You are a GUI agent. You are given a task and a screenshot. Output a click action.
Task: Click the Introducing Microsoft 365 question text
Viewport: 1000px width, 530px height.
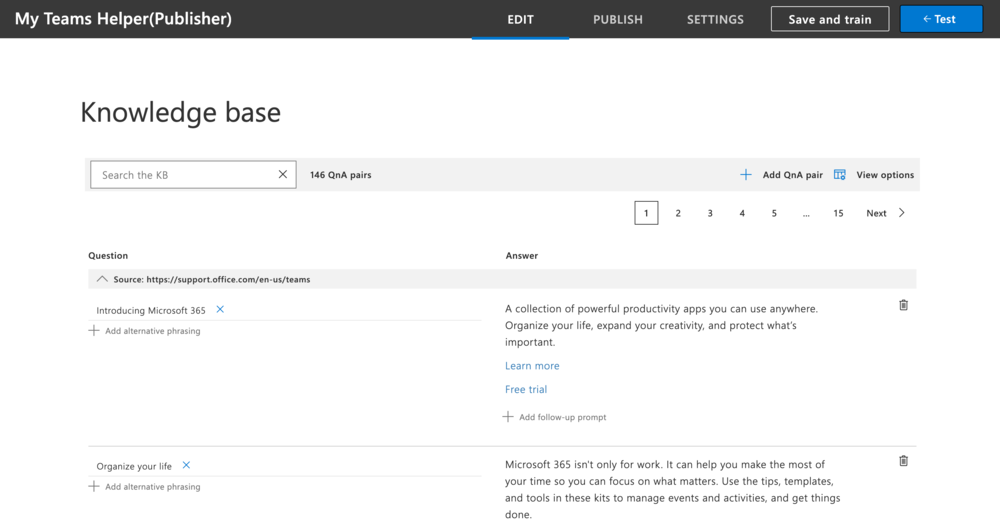(x=151, y=311)
